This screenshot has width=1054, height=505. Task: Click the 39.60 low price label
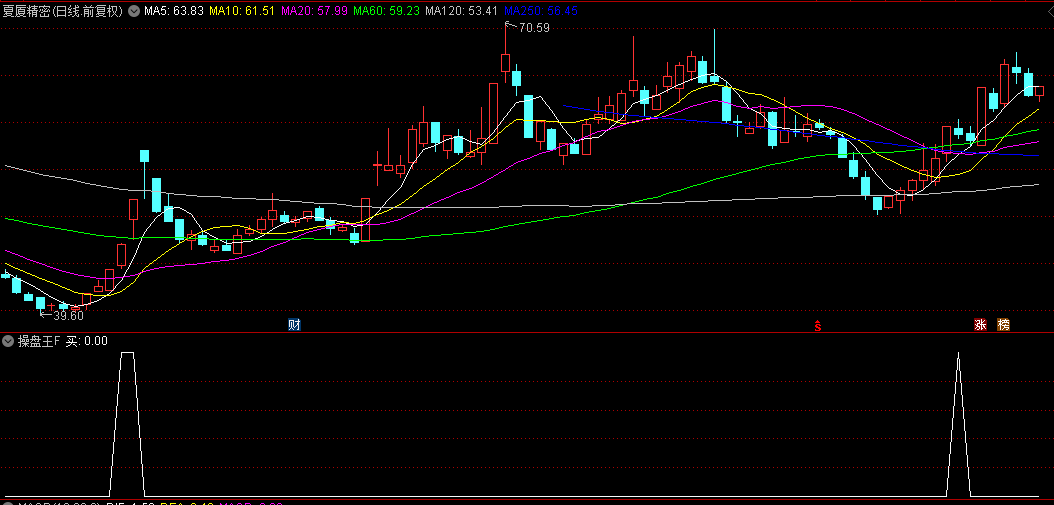[68, 315]
